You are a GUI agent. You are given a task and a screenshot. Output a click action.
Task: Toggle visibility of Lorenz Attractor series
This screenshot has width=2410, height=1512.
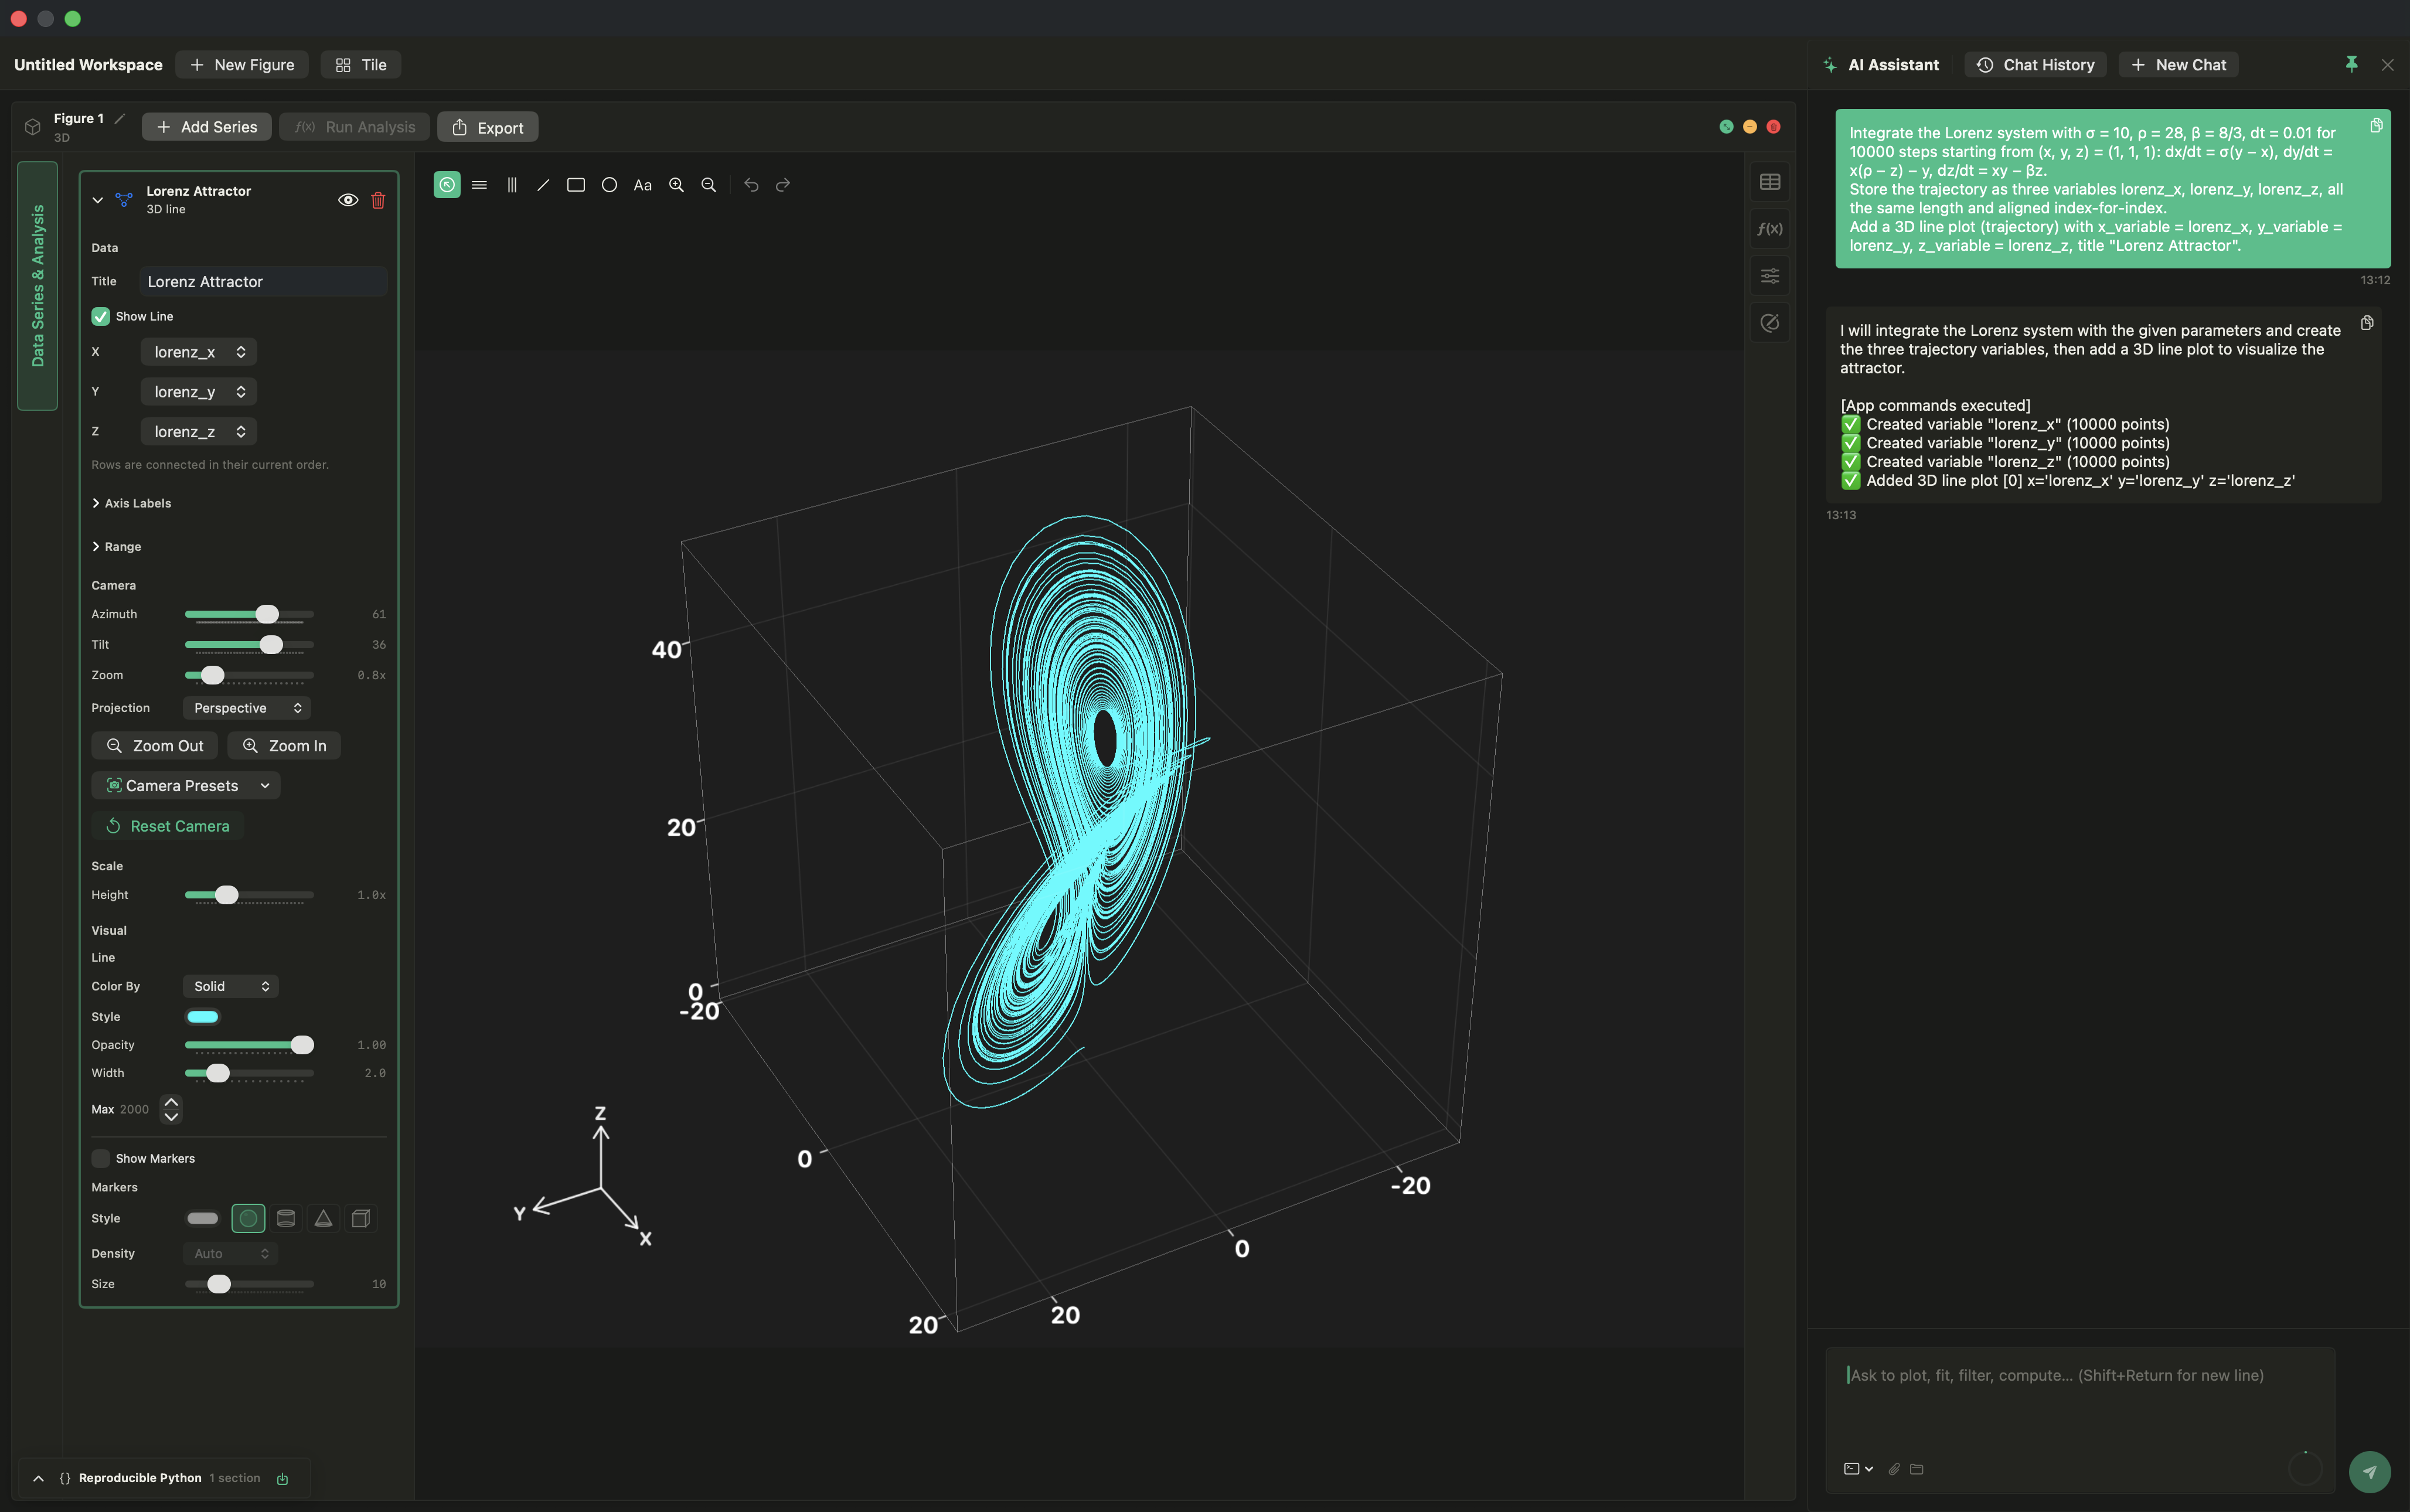pos(348,200)
